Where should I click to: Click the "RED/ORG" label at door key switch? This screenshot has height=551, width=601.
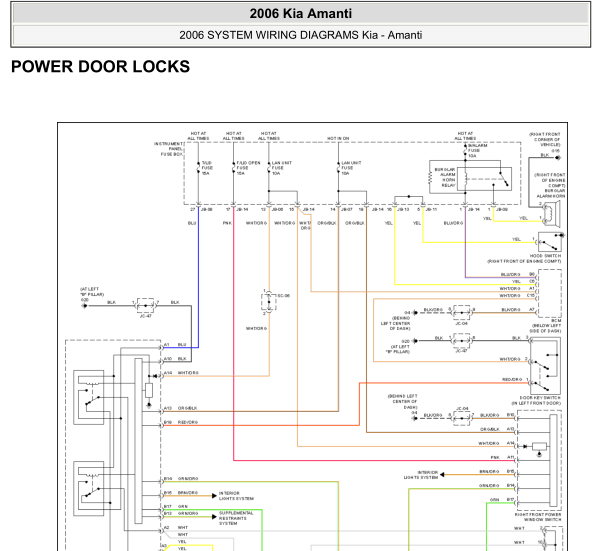tap(512, 379)
